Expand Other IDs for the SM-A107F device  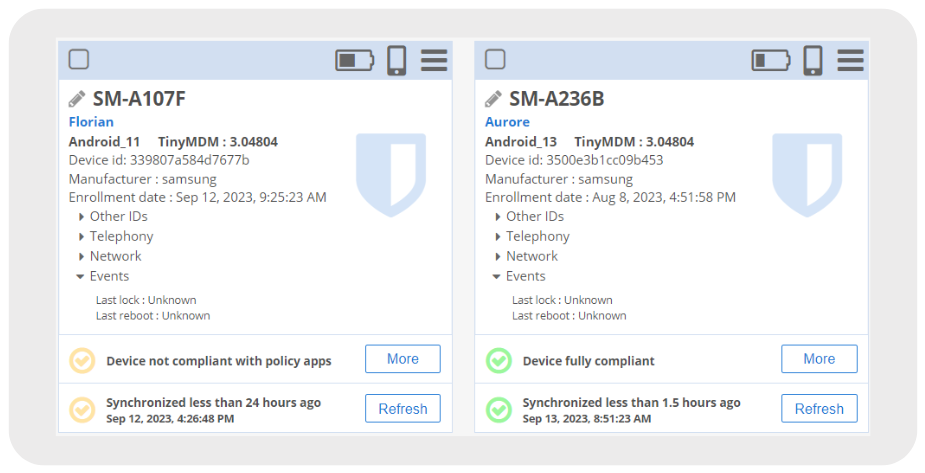tap(113, 216)
